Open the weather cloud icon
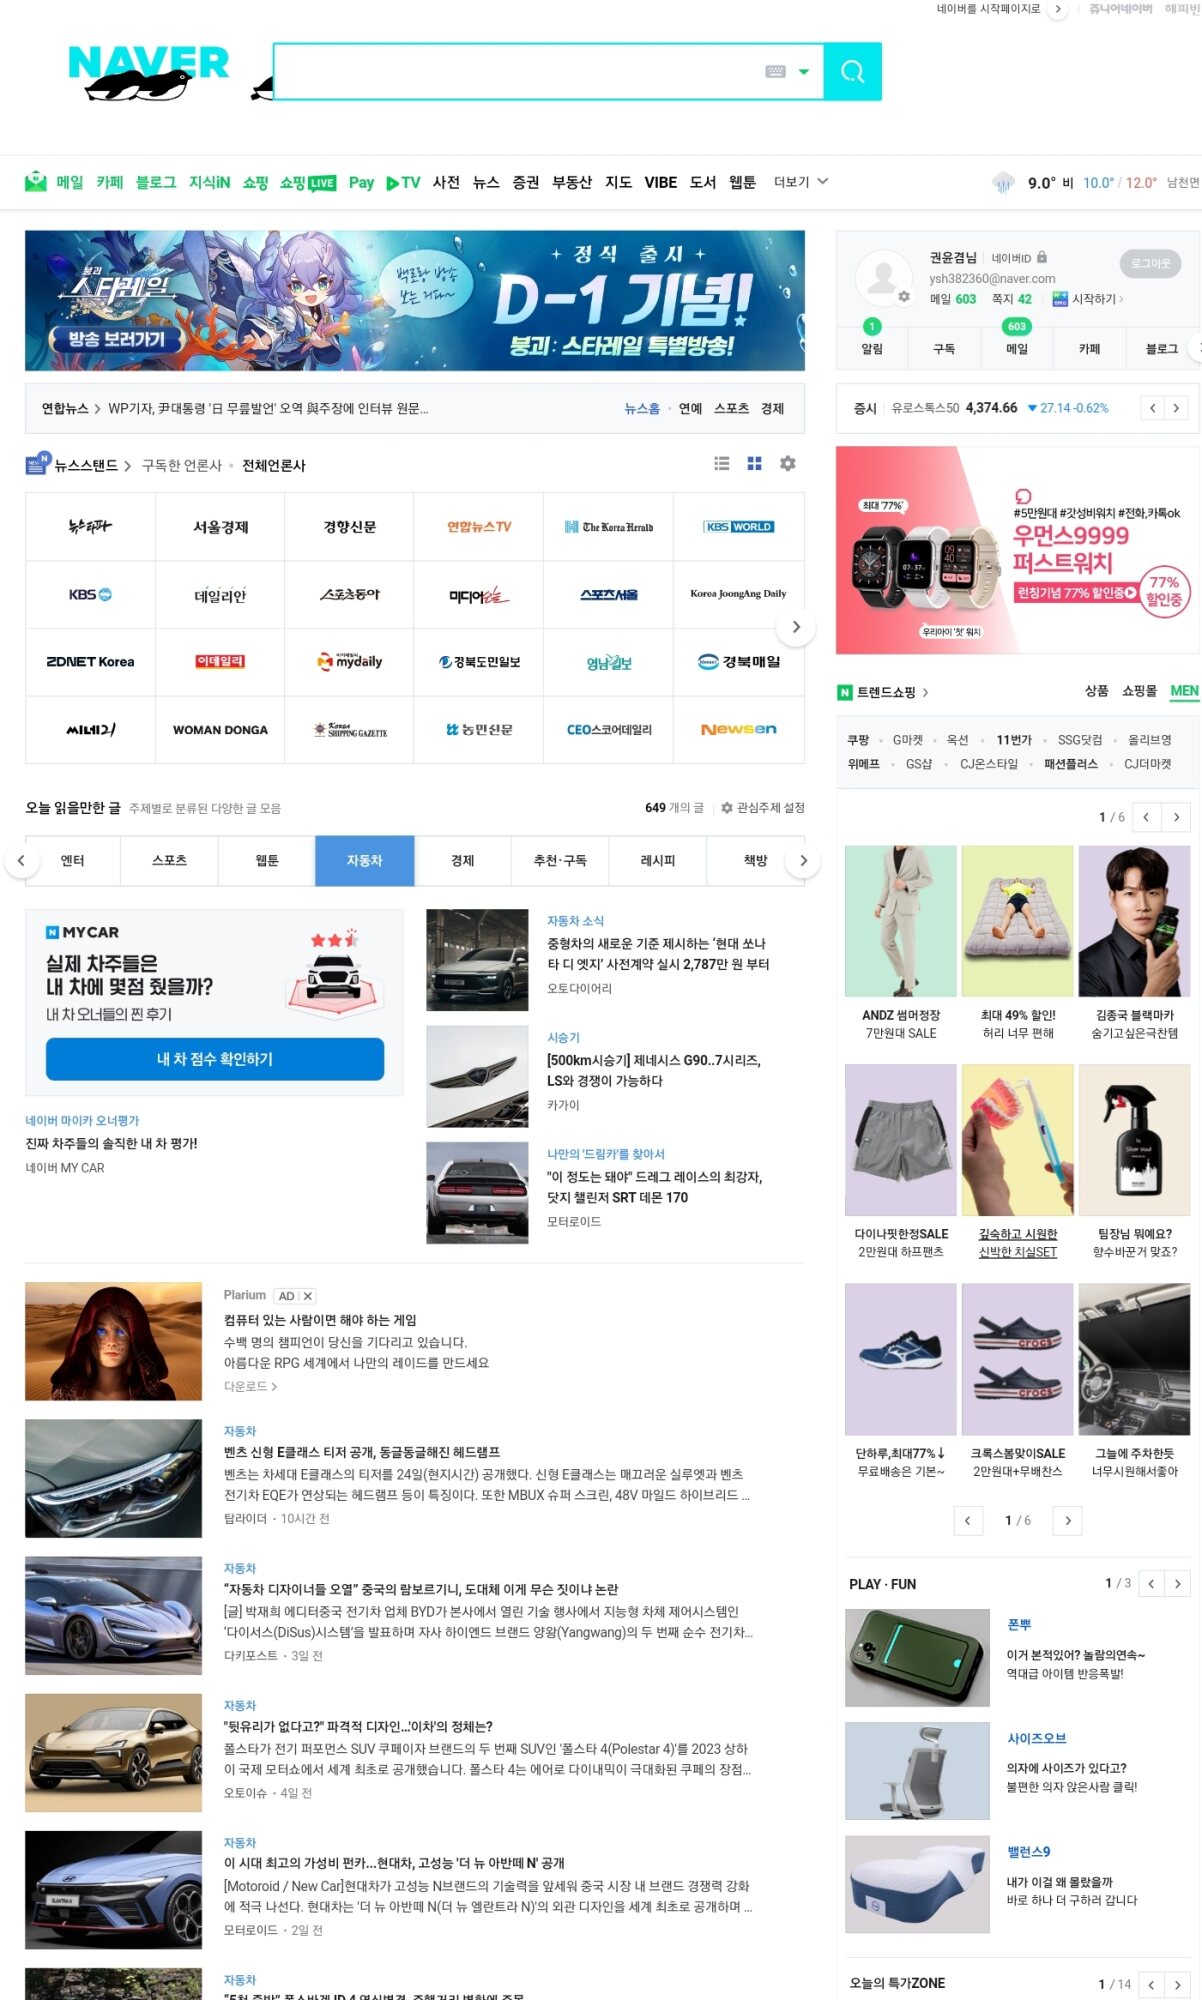1202x2000 pixels. click(x=1003, y=182)
